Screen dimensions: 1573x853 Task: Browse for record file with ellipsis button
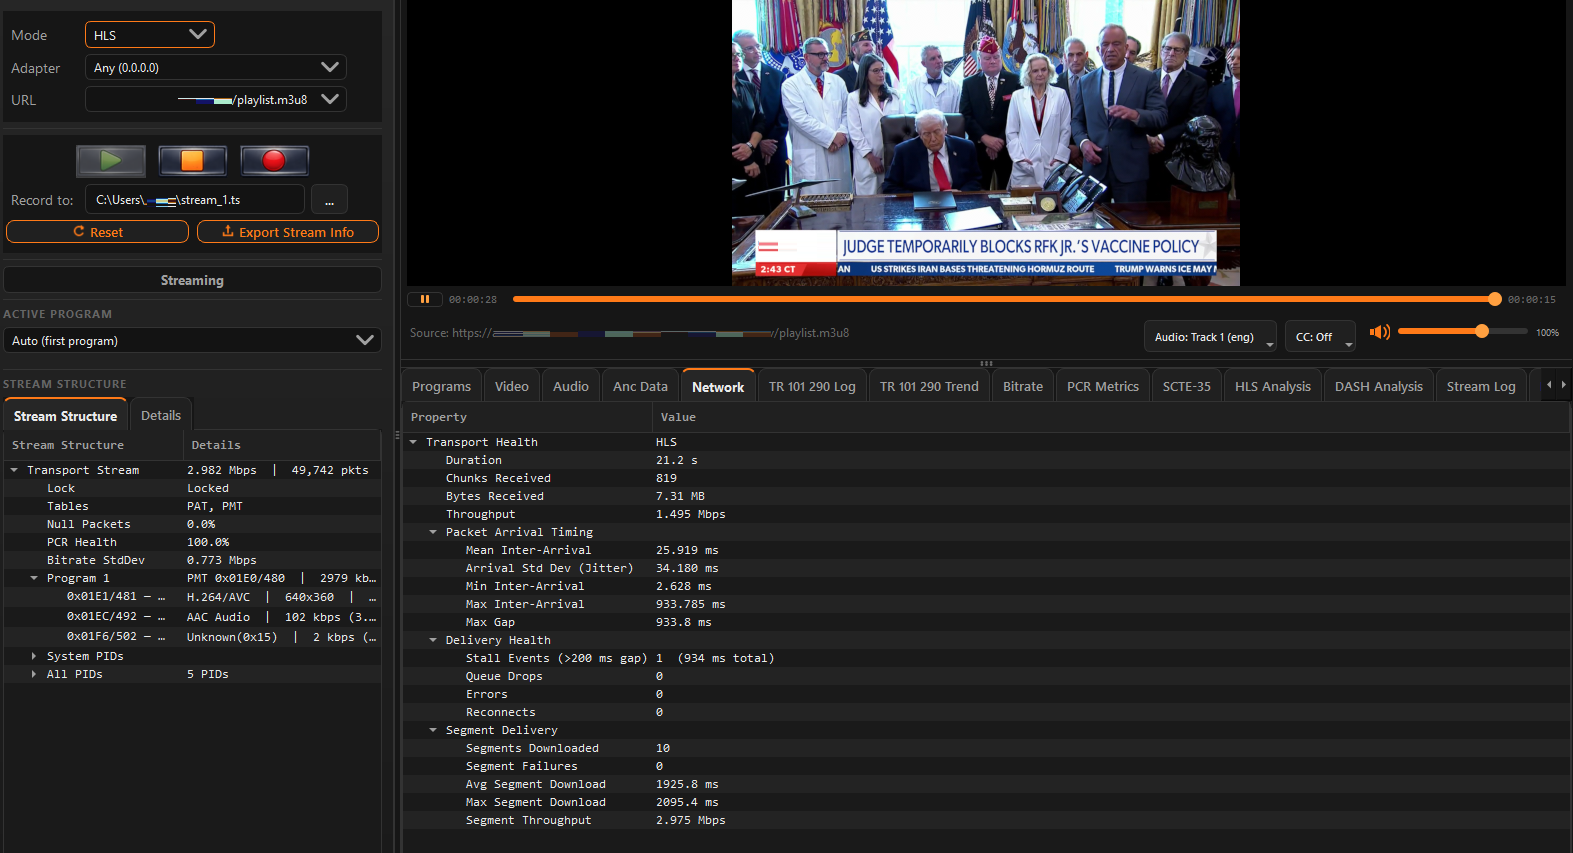tap(329, 200)
